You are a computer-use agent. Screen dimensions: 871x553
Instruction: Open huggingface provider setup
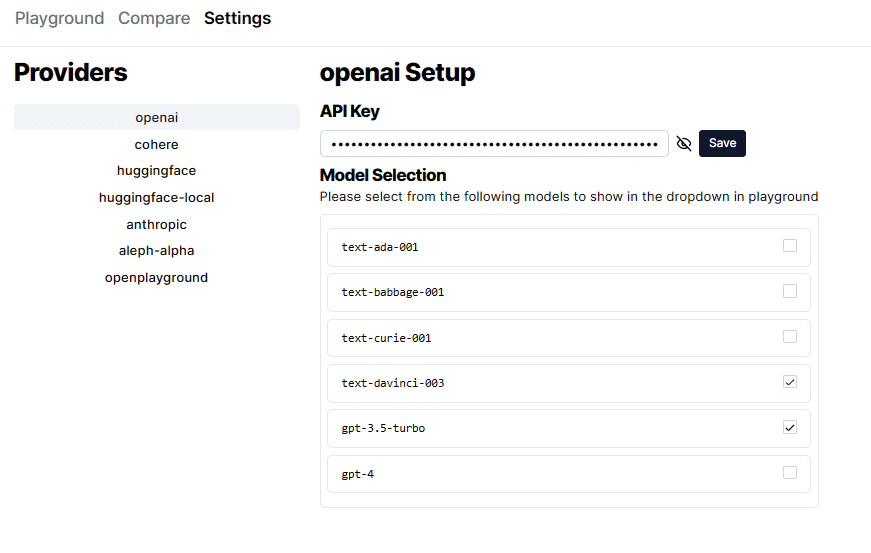[x=157, y=171]
